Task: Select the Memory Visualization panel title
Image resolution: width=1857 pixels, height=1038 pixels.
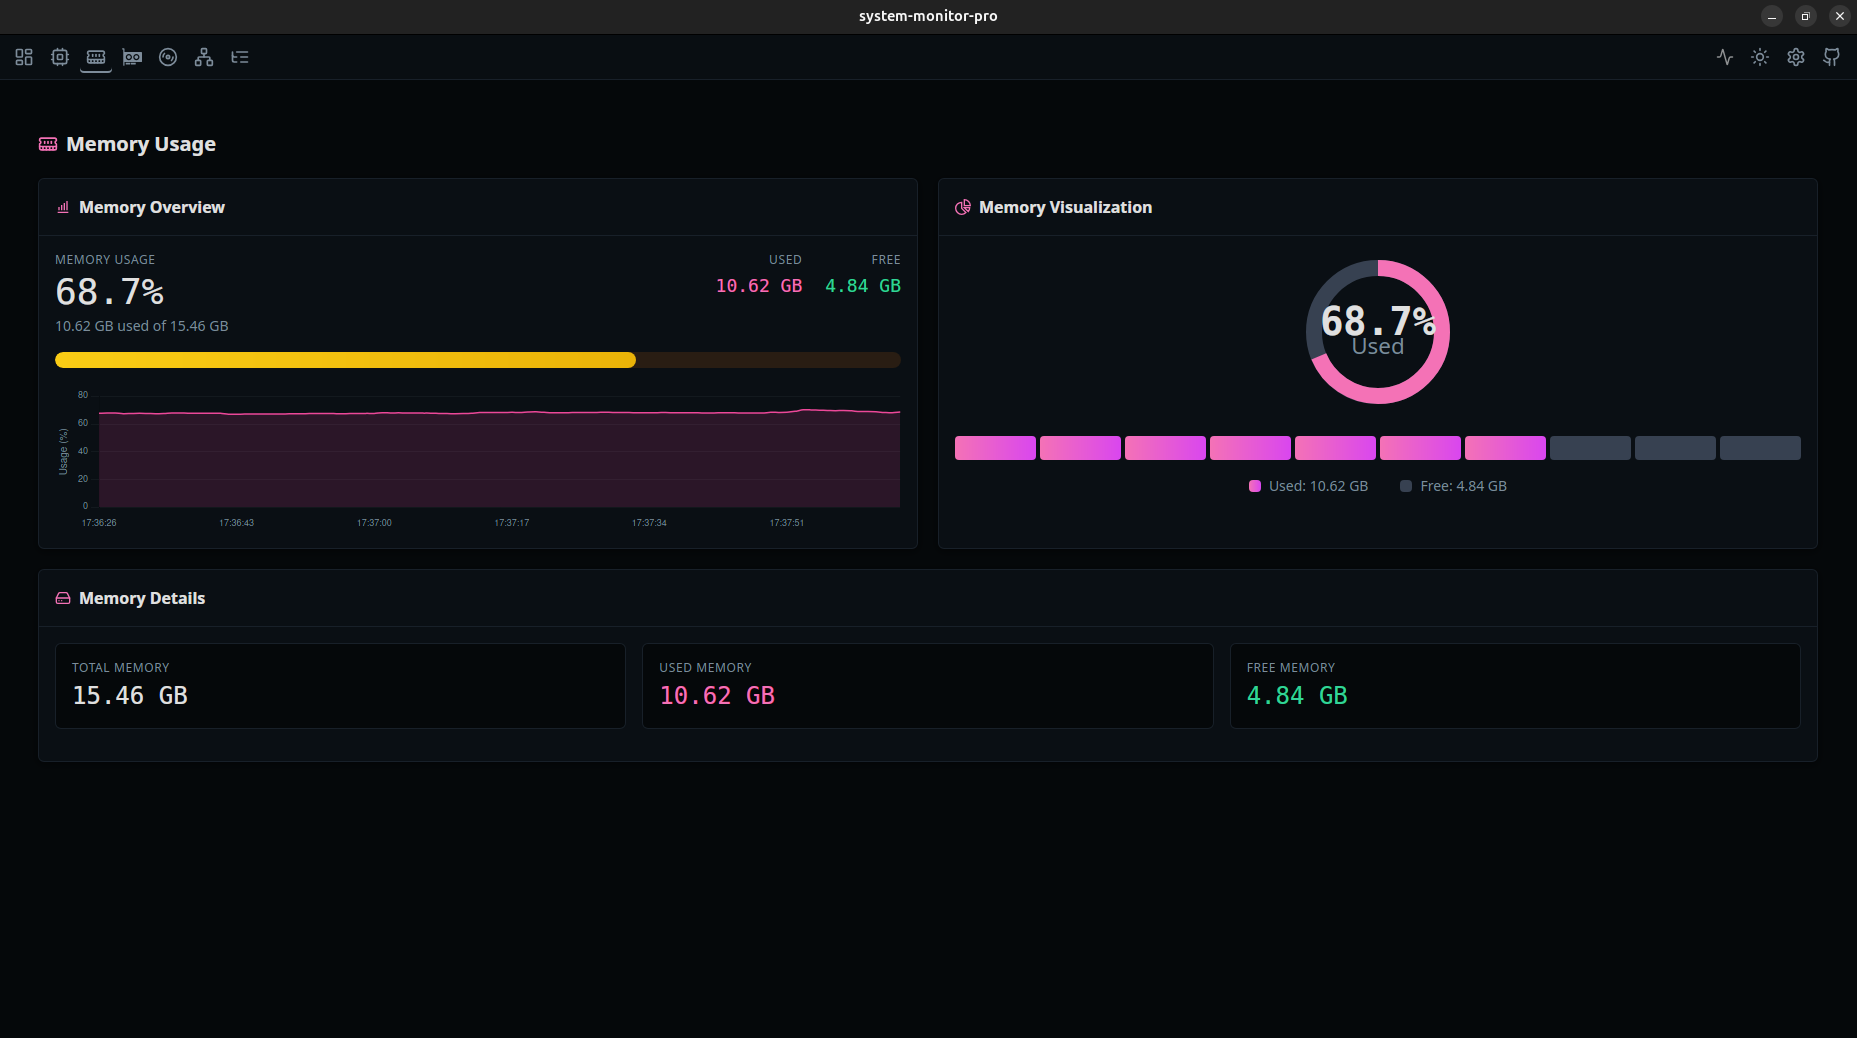Action: pos(1065,207)
